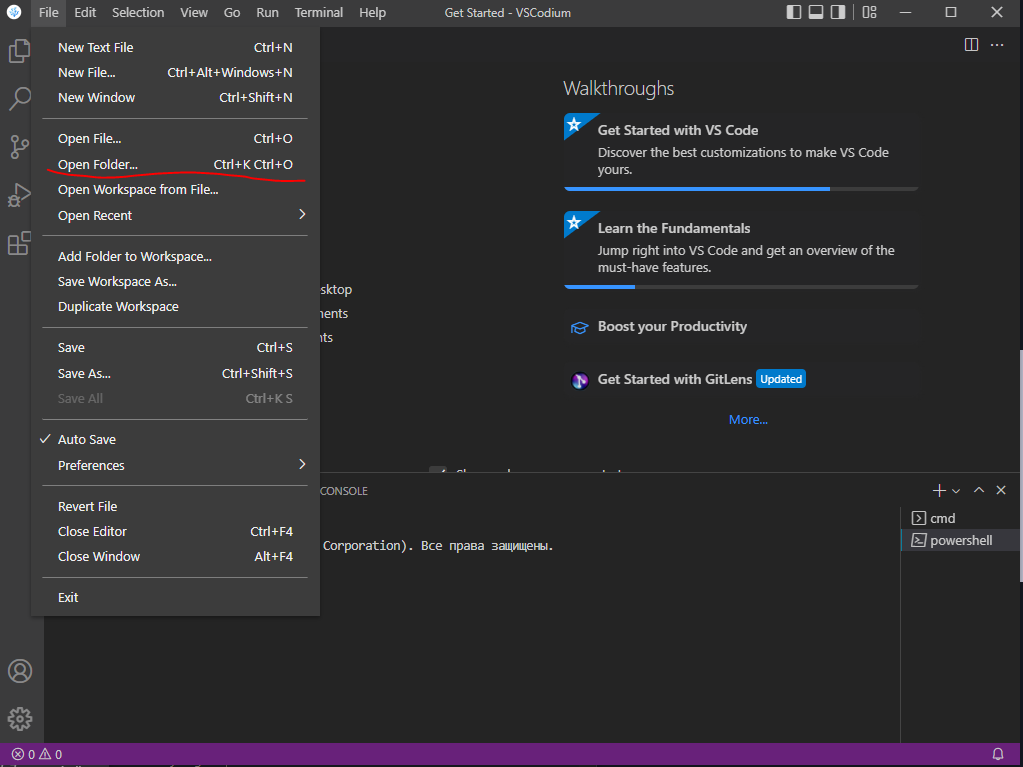
Task: Choose Open File... menu item
Action: 175,138
